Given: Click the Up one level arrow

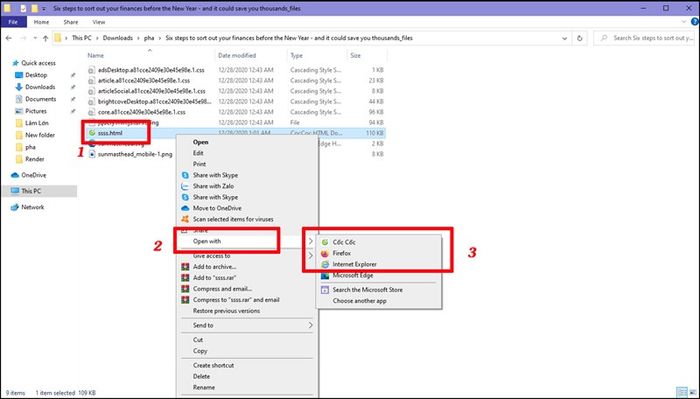Looking at the screenshot, I should (x=45, y=38).
